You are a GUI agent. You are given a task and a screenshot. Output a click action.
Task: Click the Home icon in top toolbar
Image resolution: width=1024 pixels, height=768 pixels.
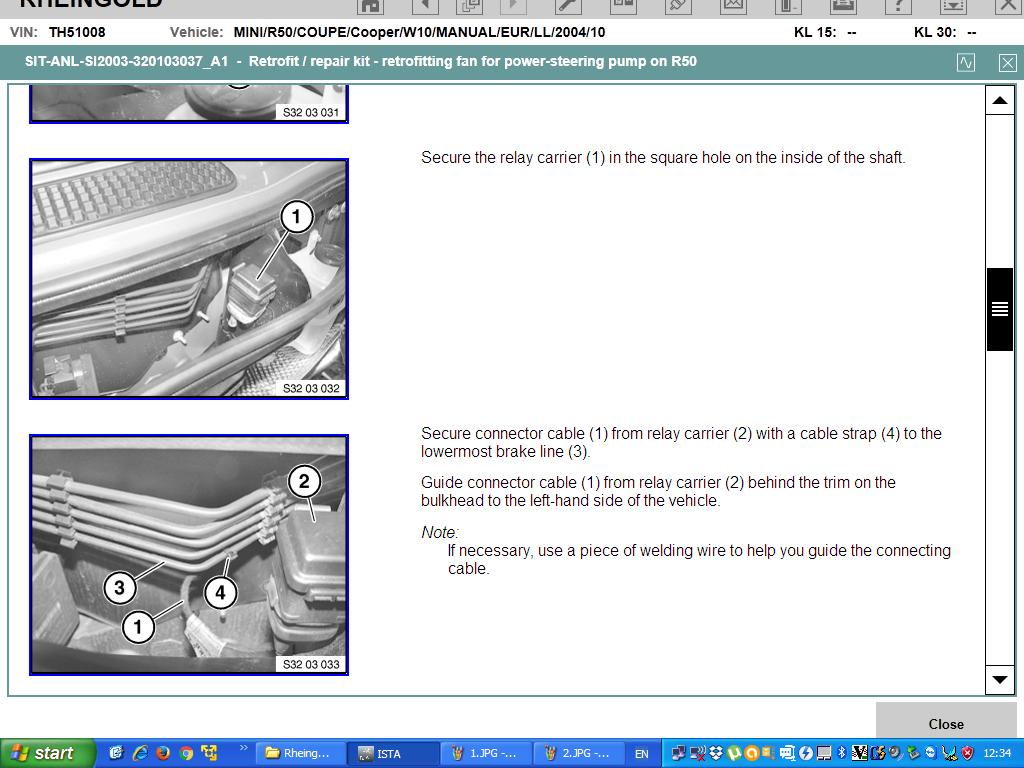pyautogui.click(x=371, y=5)
